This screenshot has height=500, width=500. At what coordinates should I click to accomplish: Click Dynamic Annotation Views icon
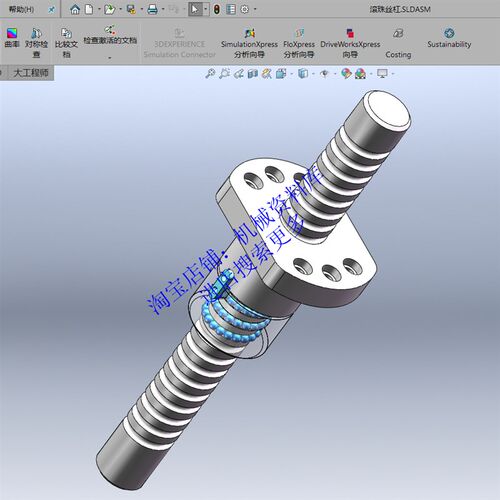click(x=267, y=73)
